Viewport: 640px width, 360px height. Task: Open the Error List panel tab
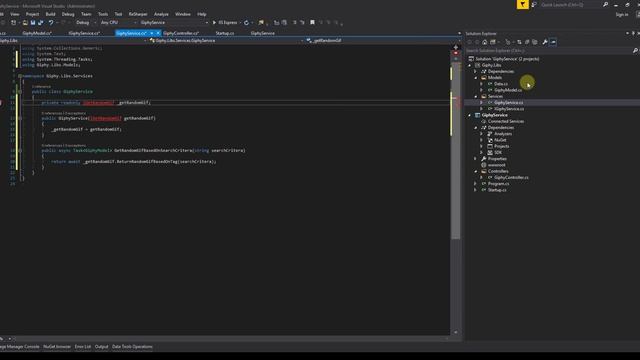[83, 347]
